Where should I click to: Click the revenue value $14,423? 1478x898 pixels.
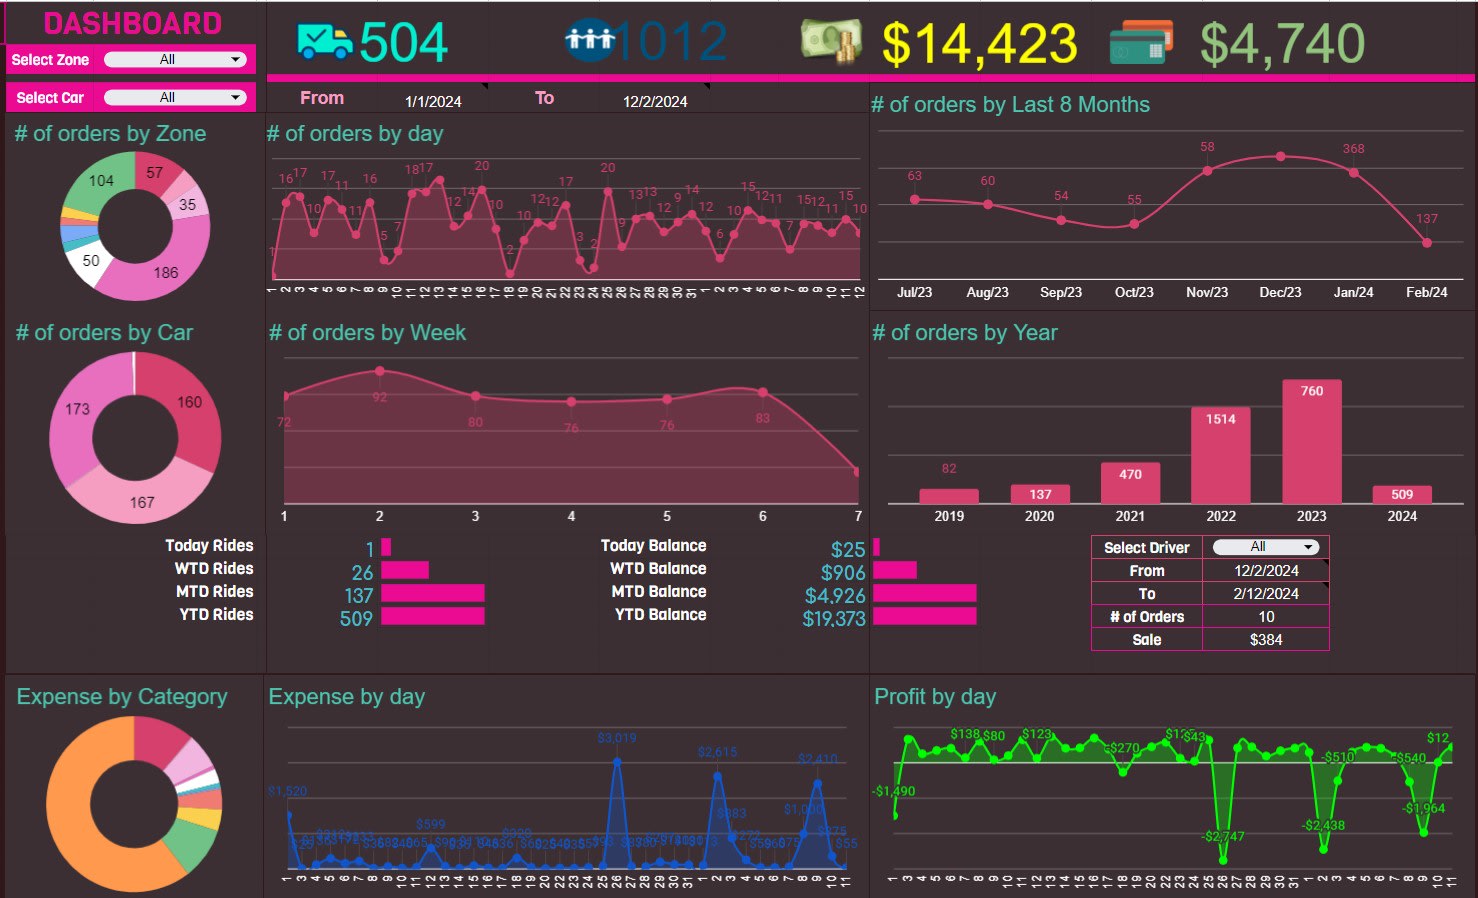980,44
